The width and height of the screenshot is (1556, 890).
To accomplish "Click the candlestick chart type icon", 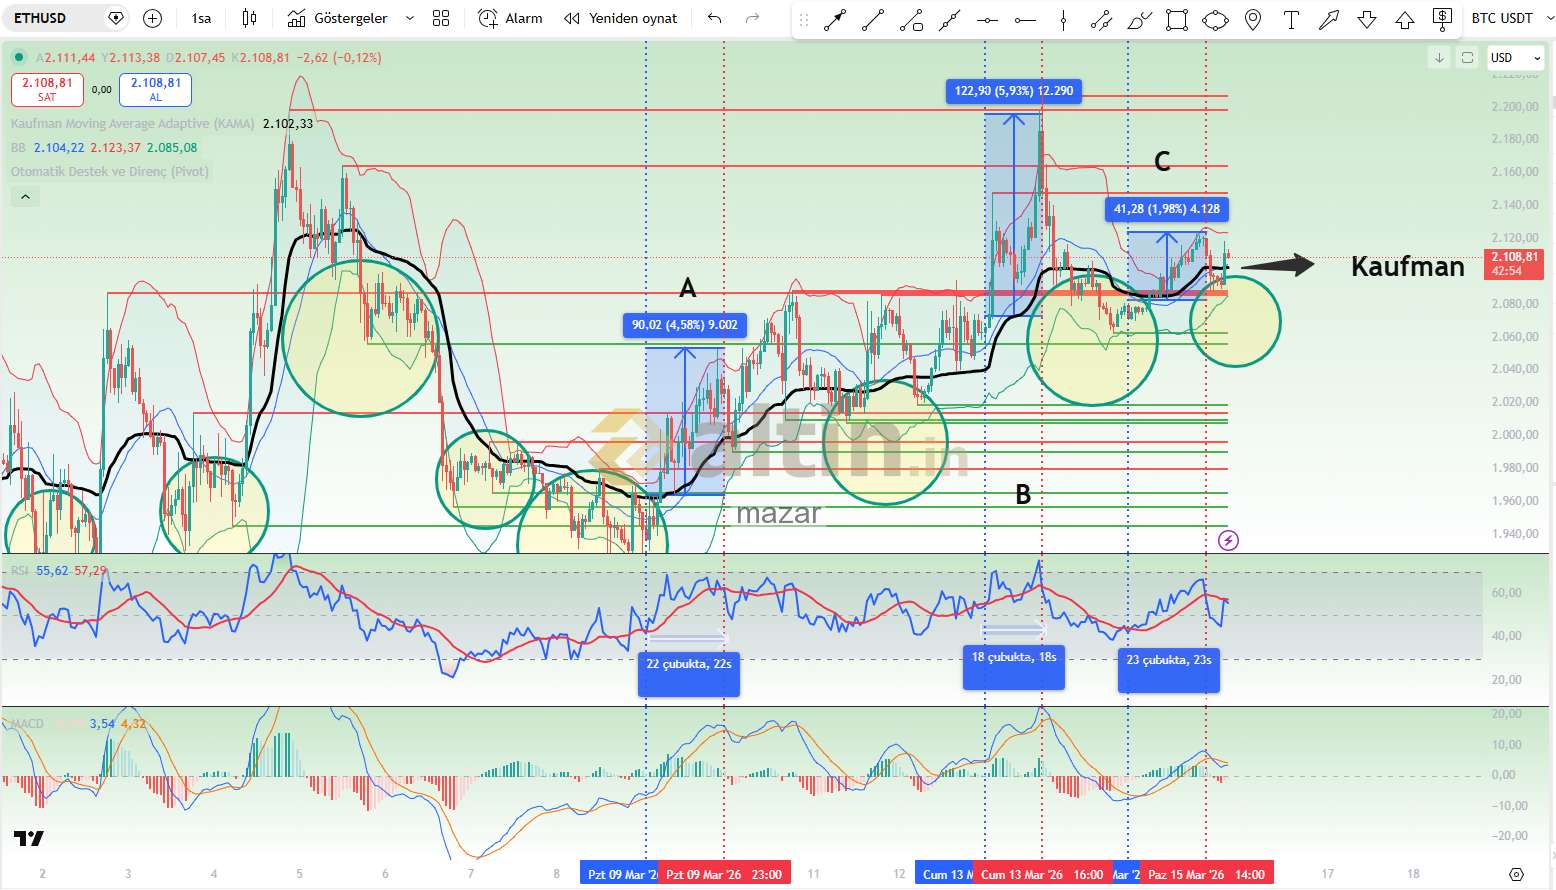I will coord(249,18).
